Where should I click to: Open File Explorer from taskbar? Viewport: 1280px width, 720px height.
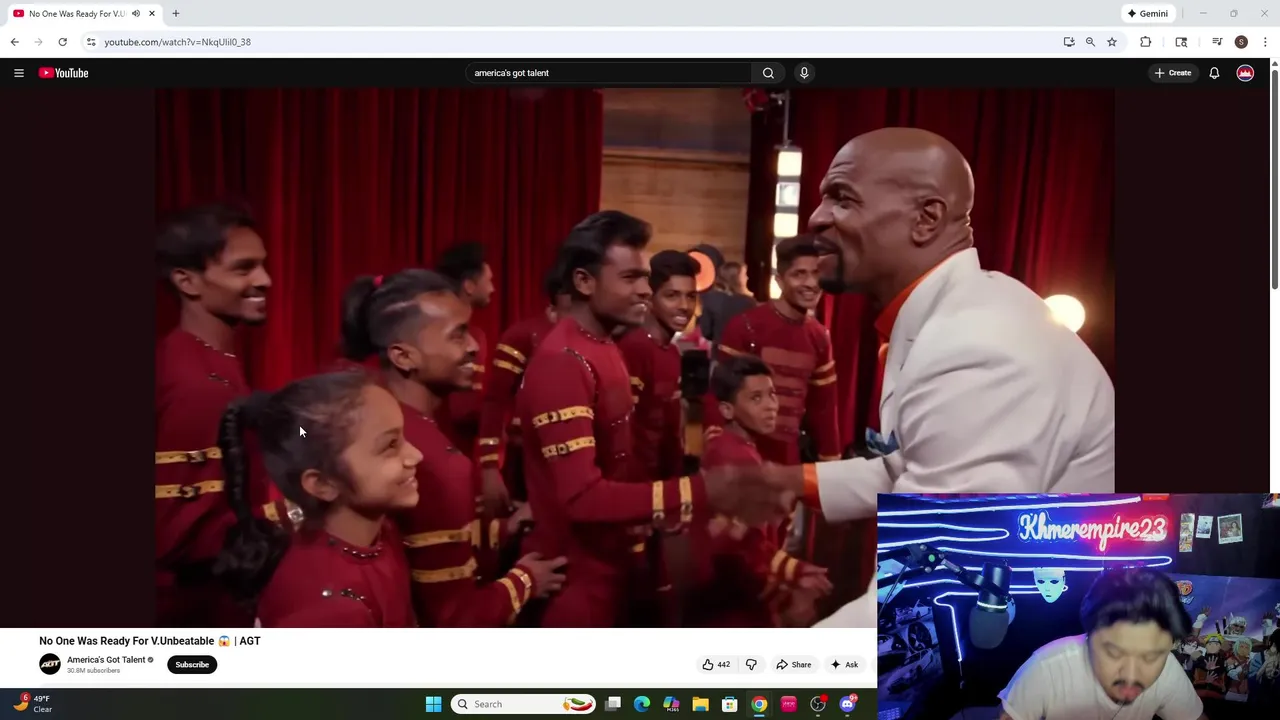pyautogui.click(x=701, y=704)
